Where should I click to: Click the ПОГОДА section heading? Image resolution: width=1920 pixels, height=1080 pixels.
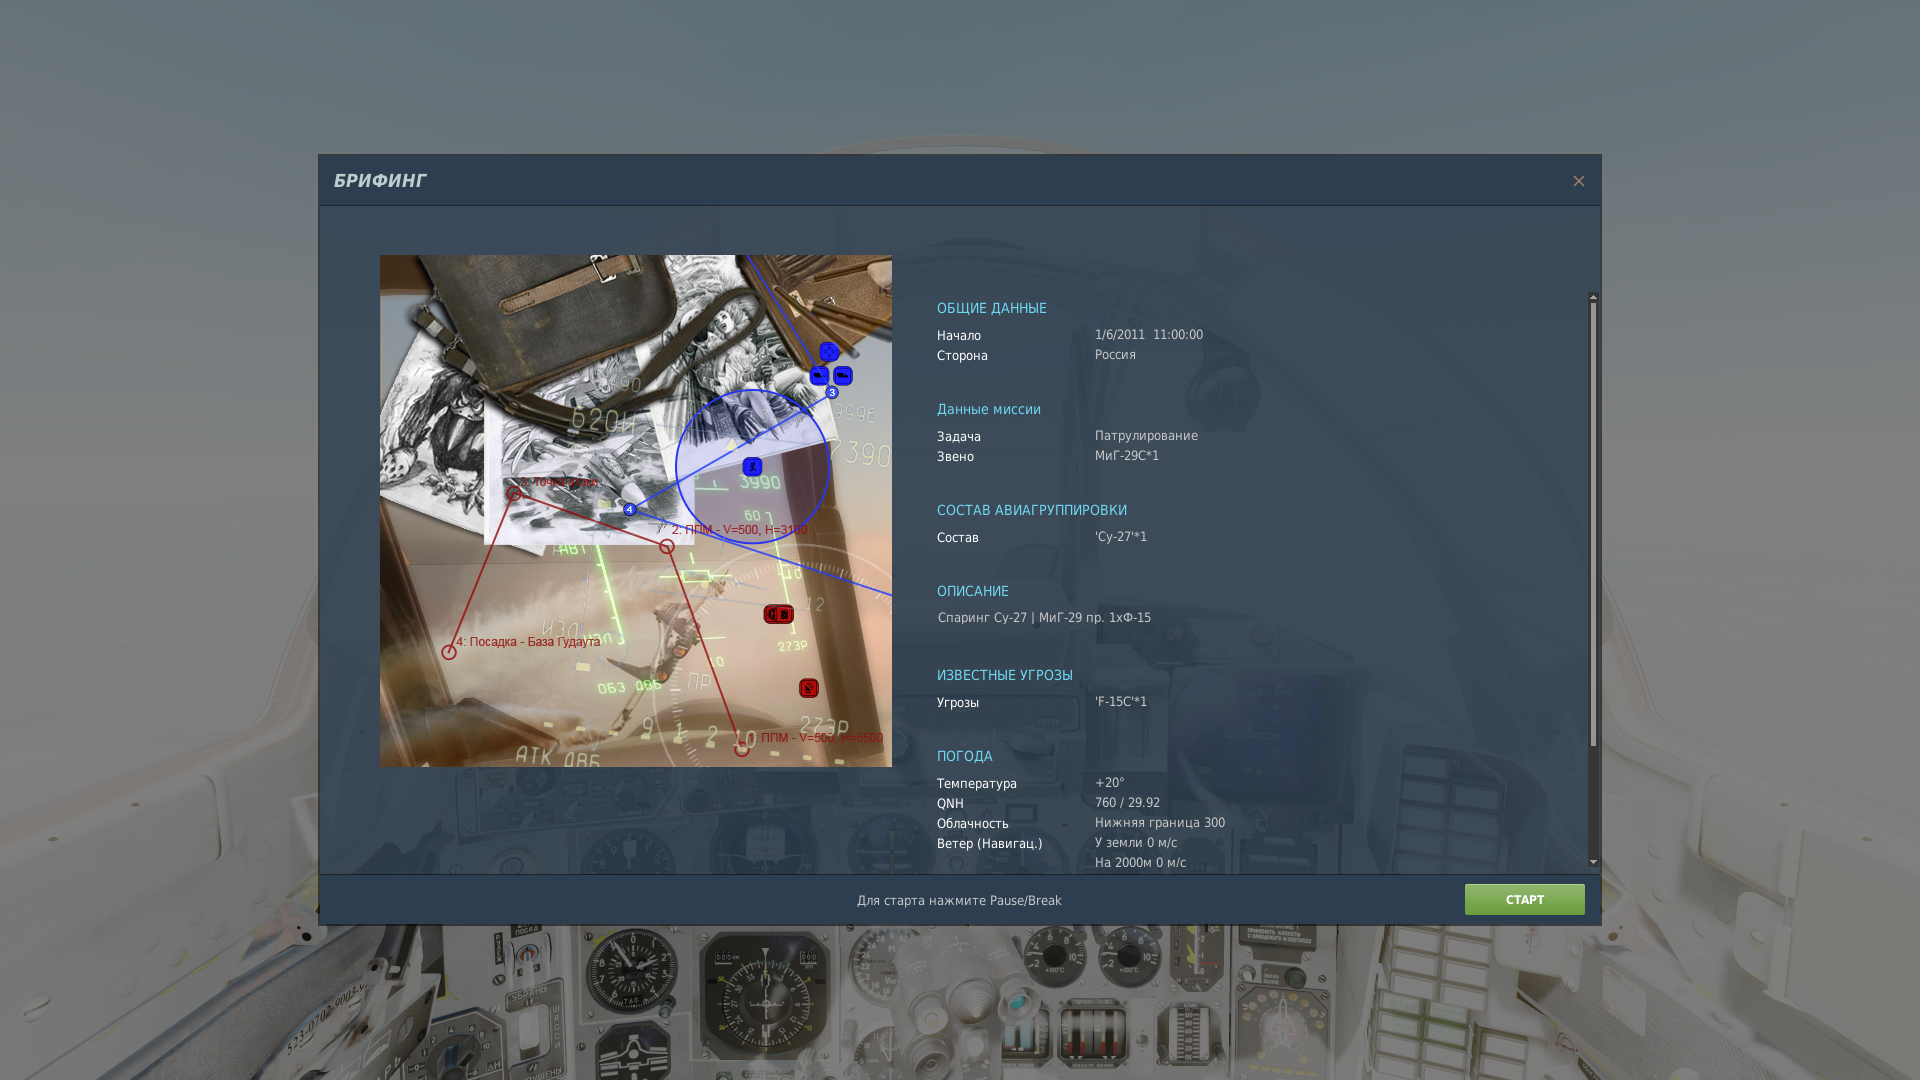click(964, 756)
